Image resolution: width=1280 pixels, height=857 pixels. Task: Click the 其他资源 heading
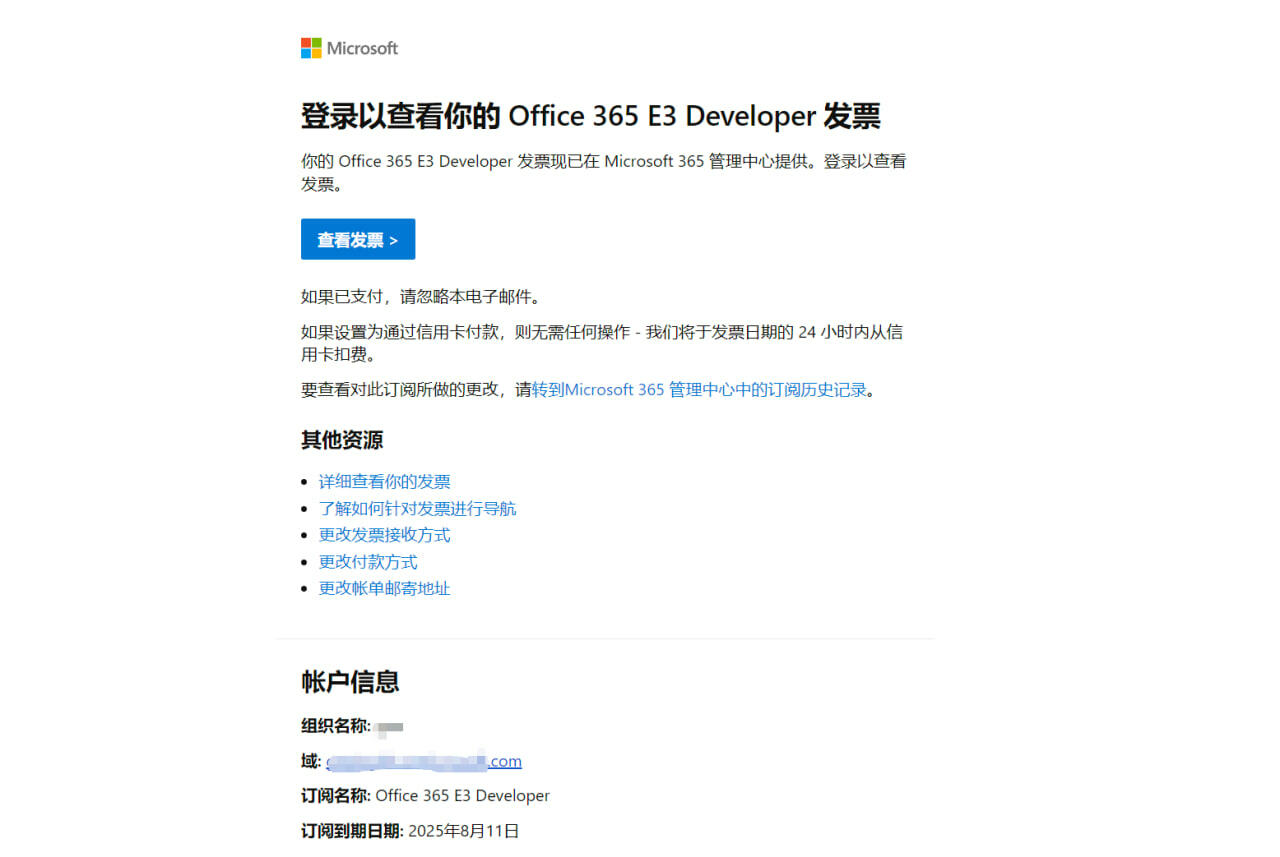[x=342, y=440]
